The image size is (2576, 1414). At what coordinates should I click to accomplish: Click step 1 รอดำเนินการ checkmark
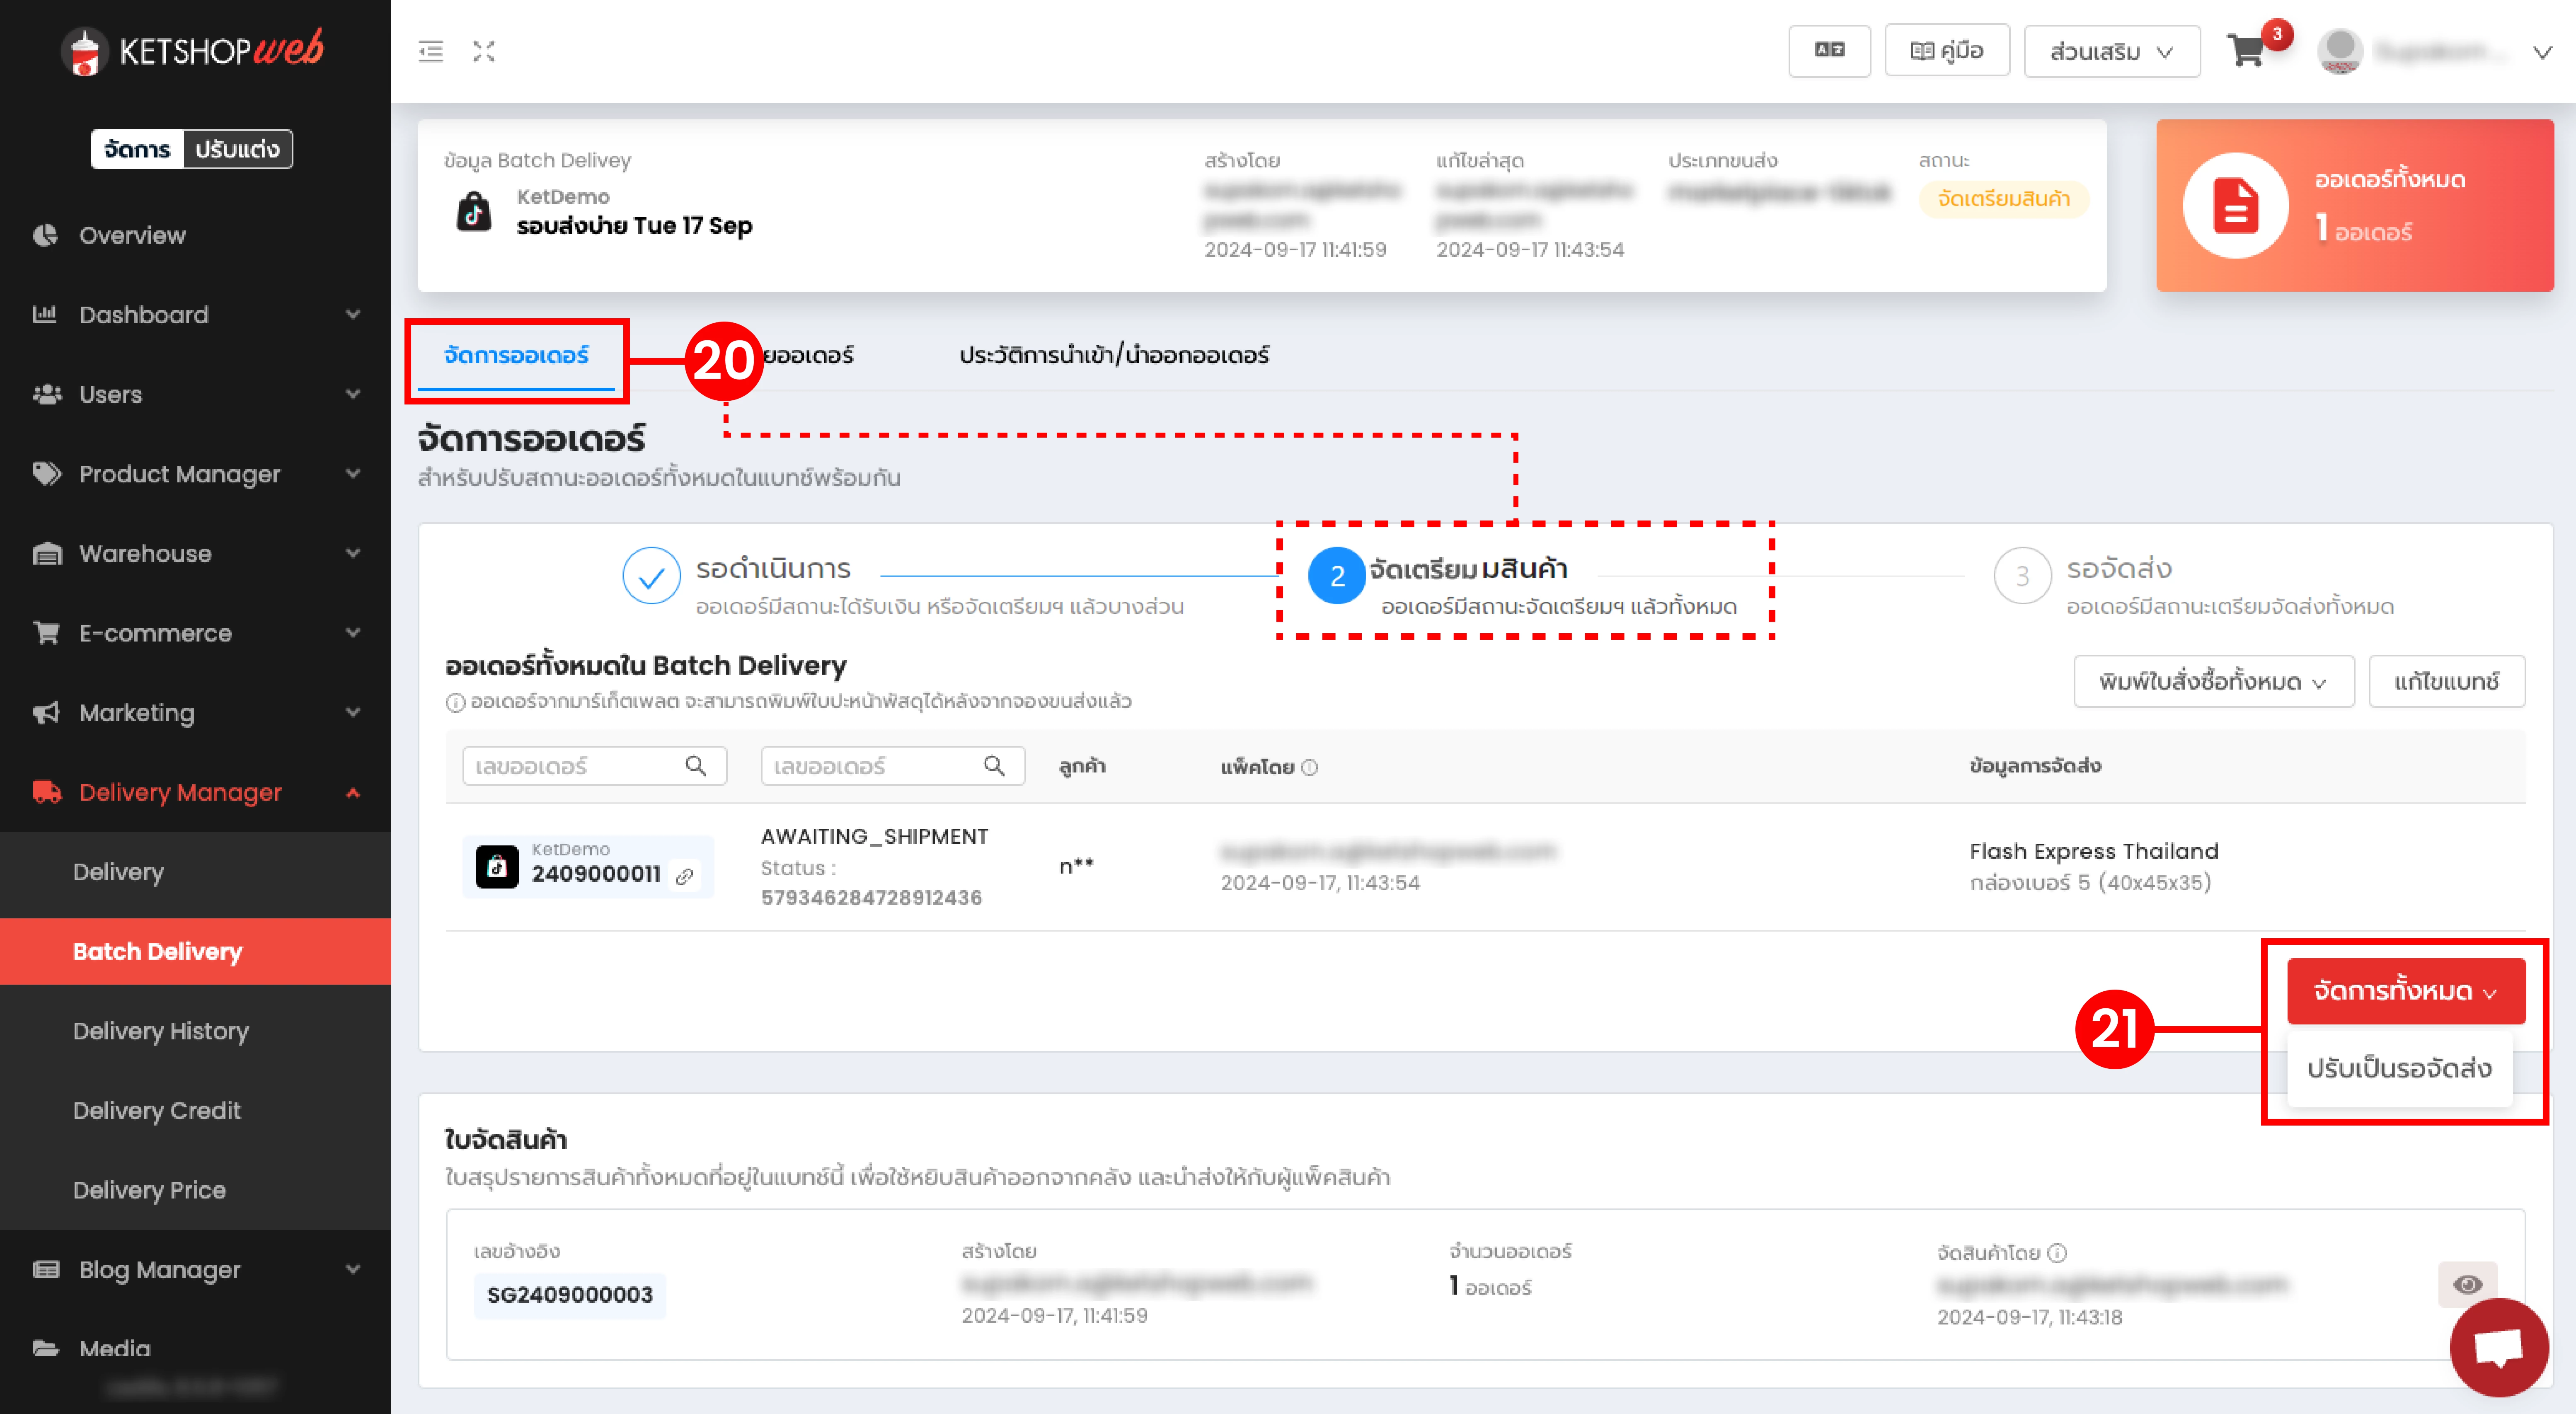[651, 576]
